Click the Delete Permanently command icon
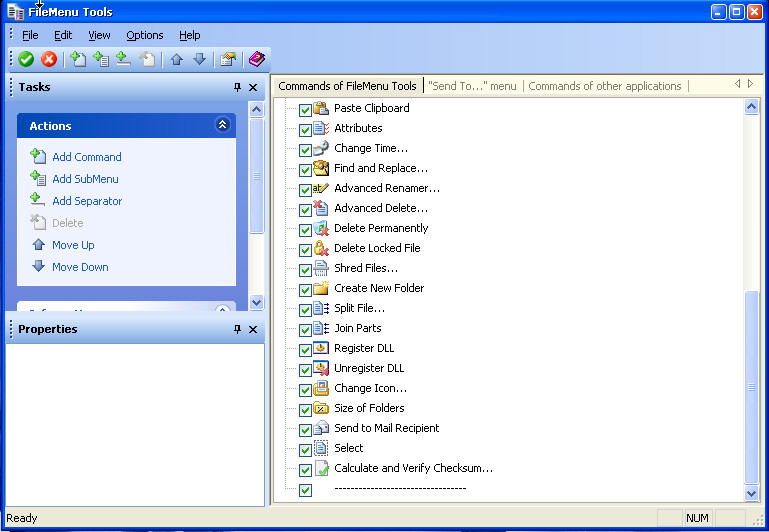Viewport: 769px width, 532px height. pyautogui.click(x=321, y=228)
